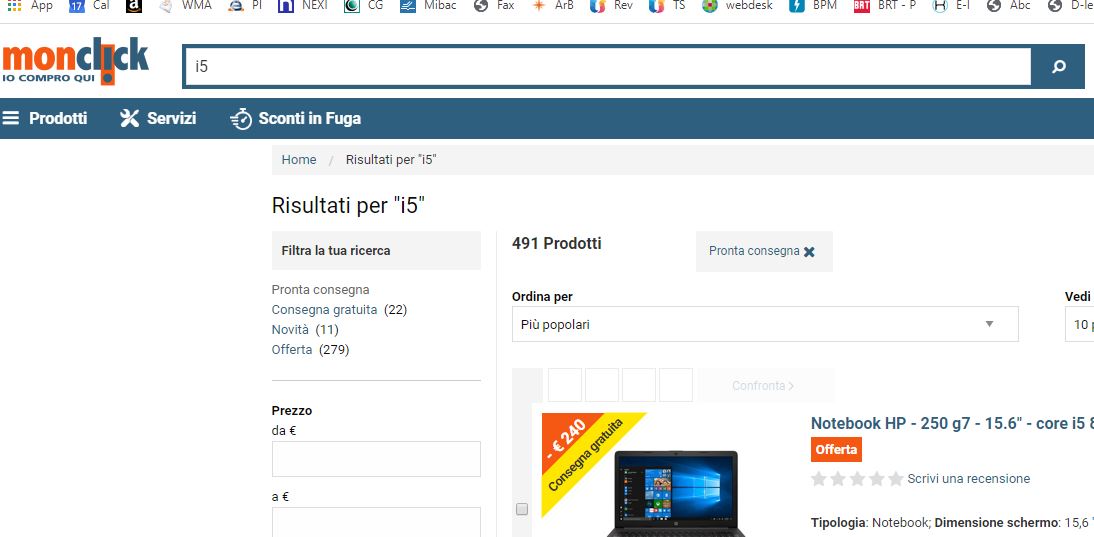Open the HP notebook product image
Screen dimensions: 1094x537
676,494
